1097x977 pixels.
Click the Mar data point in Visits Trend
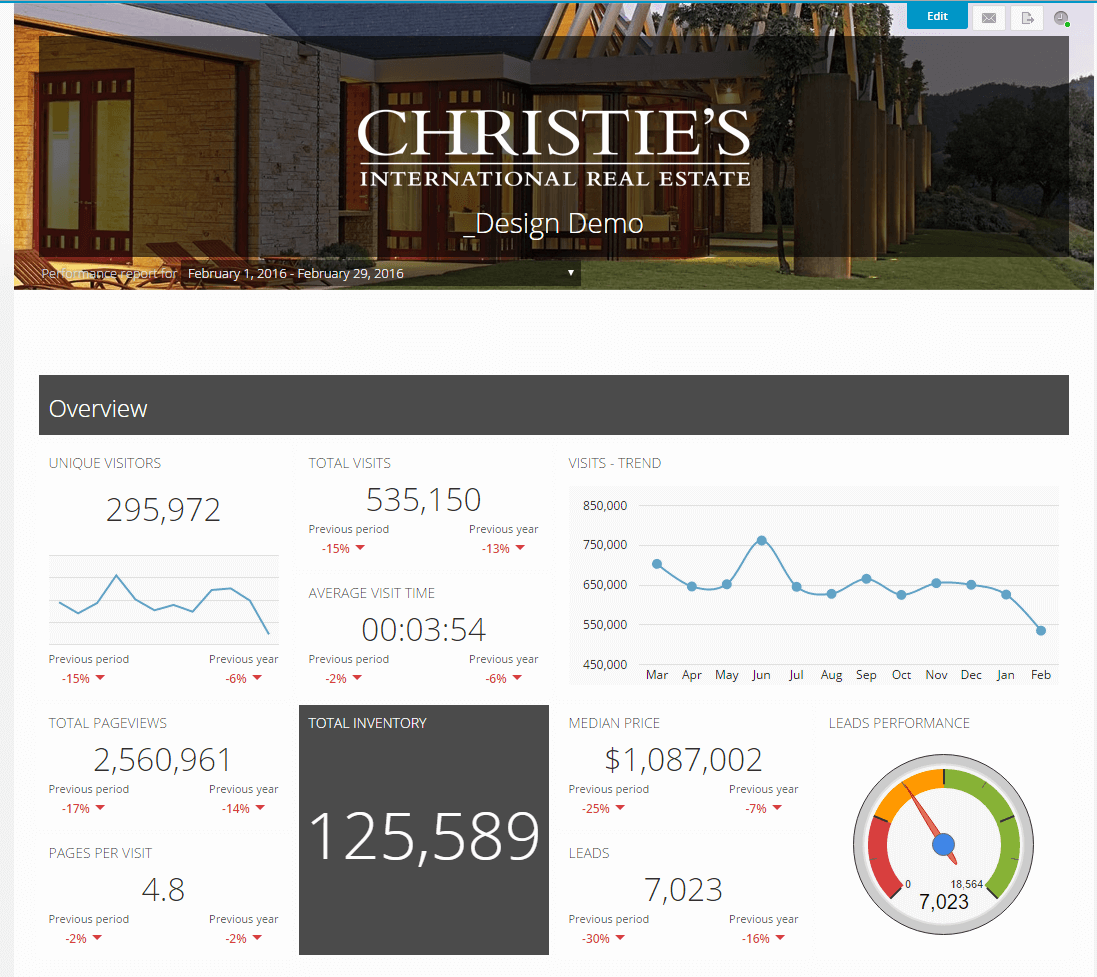click(x=657, y=564)
